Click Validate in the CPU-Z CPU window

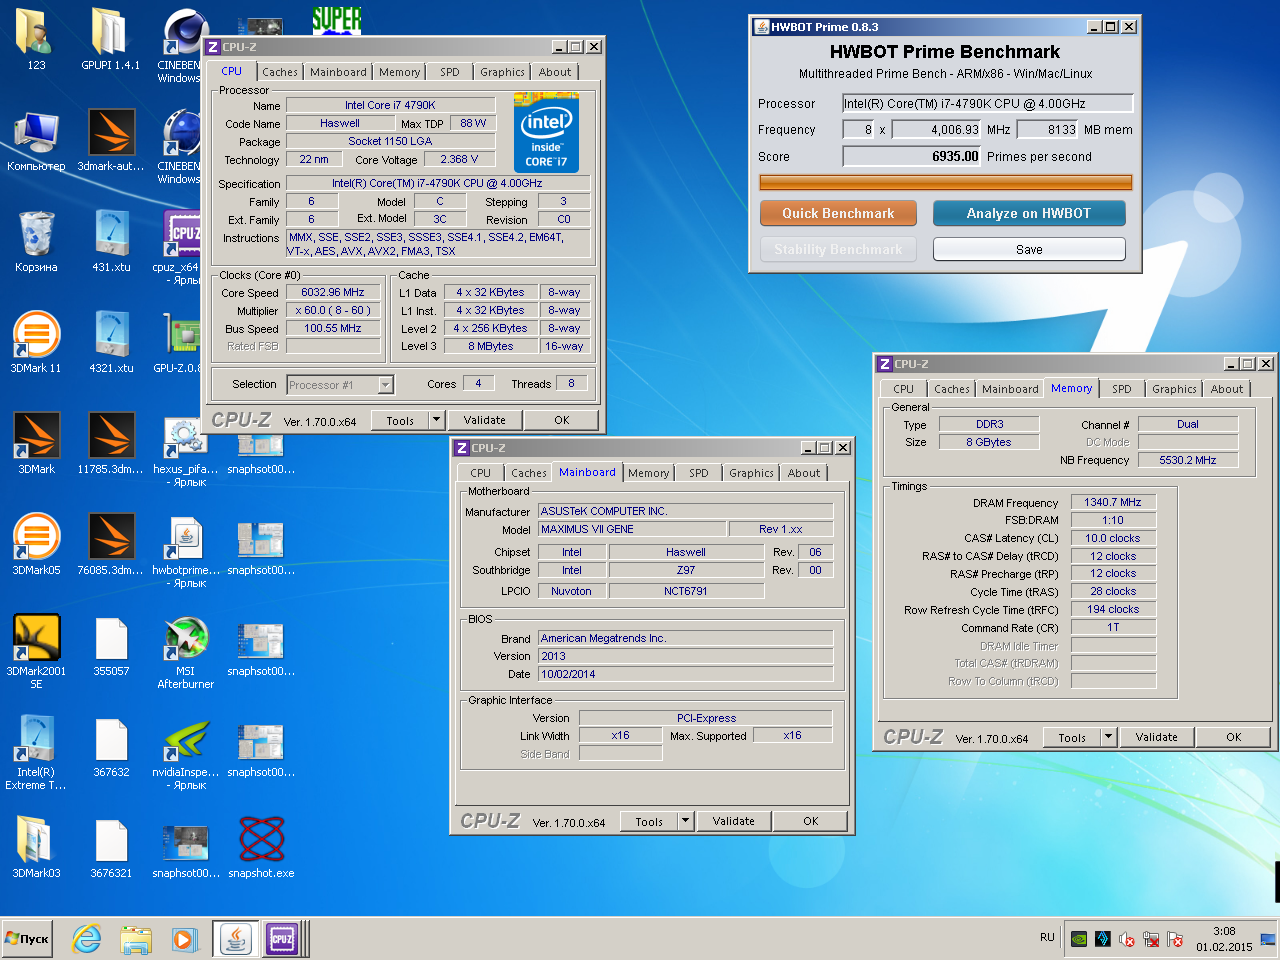coord(484,421)
